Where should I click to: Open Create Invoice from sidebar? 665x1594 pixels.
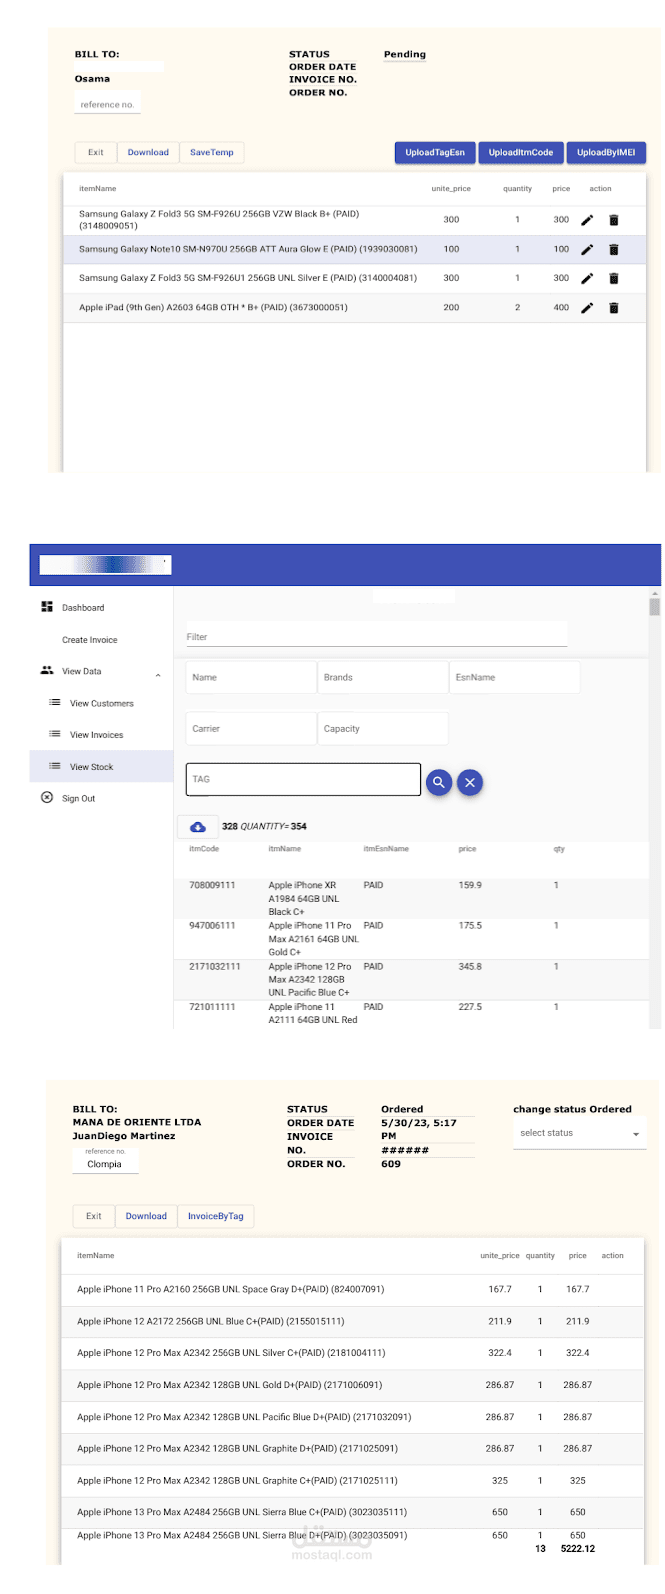point(90,640)
